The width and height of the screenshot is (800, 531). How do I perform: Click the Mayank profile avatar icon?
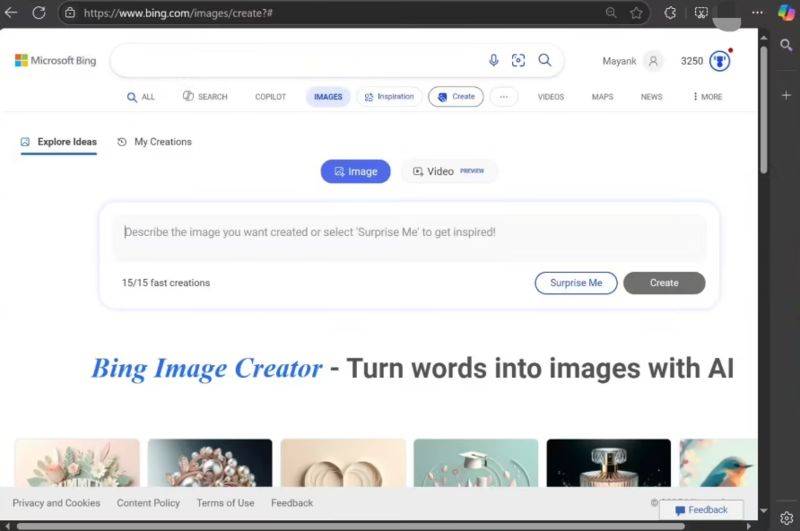pyautogui.click(x=653, y=61)
